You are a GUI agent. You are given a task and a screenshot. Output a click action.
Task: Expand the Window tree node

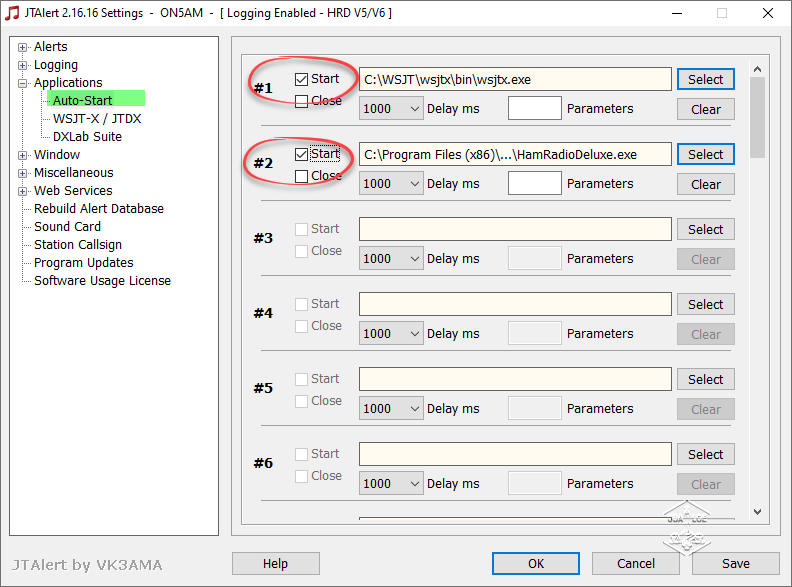tap(22, 156)
